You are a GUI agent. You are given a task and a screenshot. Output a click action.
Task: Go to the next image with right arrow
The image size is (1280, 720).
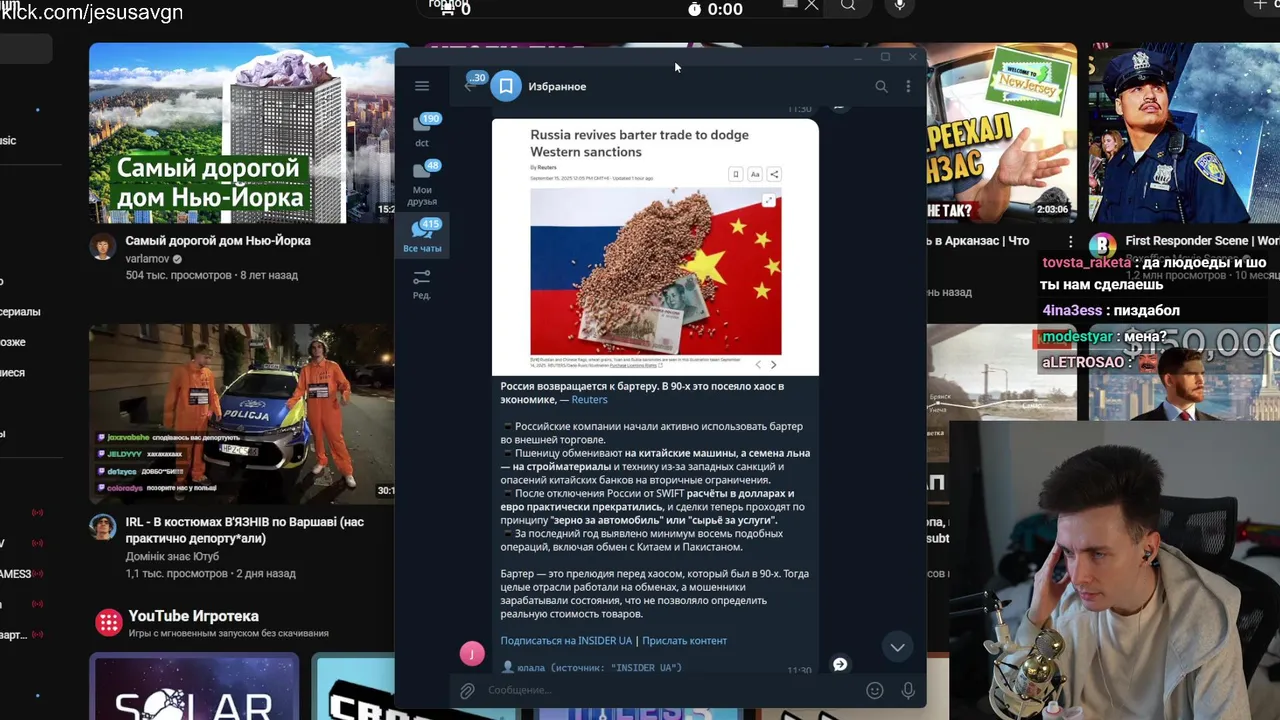(773, 365)
